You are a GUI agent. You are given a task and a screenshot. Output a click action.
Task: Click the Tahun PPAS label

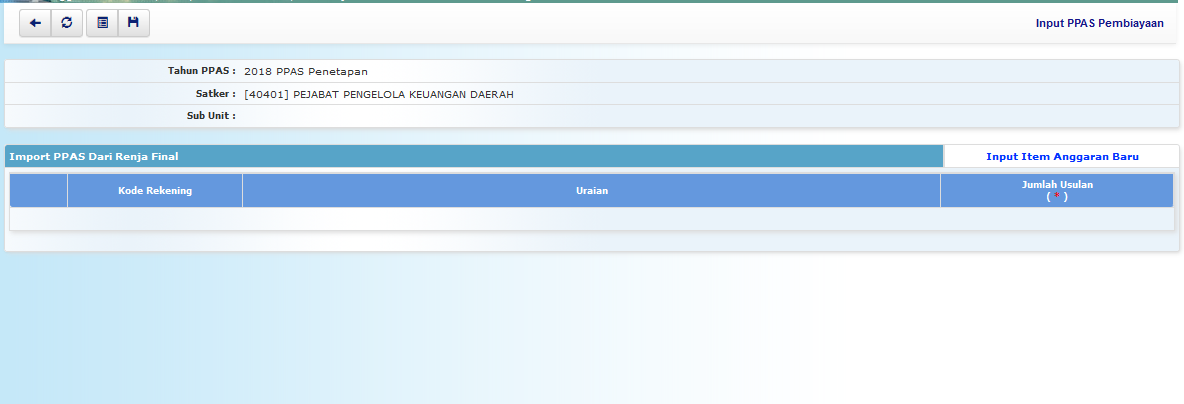tap(201, 71)
